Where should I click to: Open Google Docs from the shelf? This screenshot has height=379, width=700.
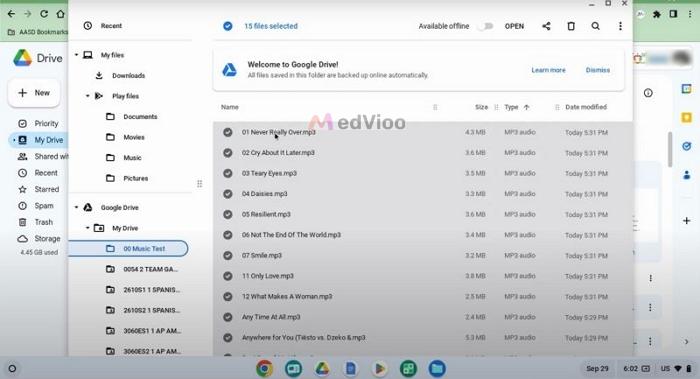(351, 369)
